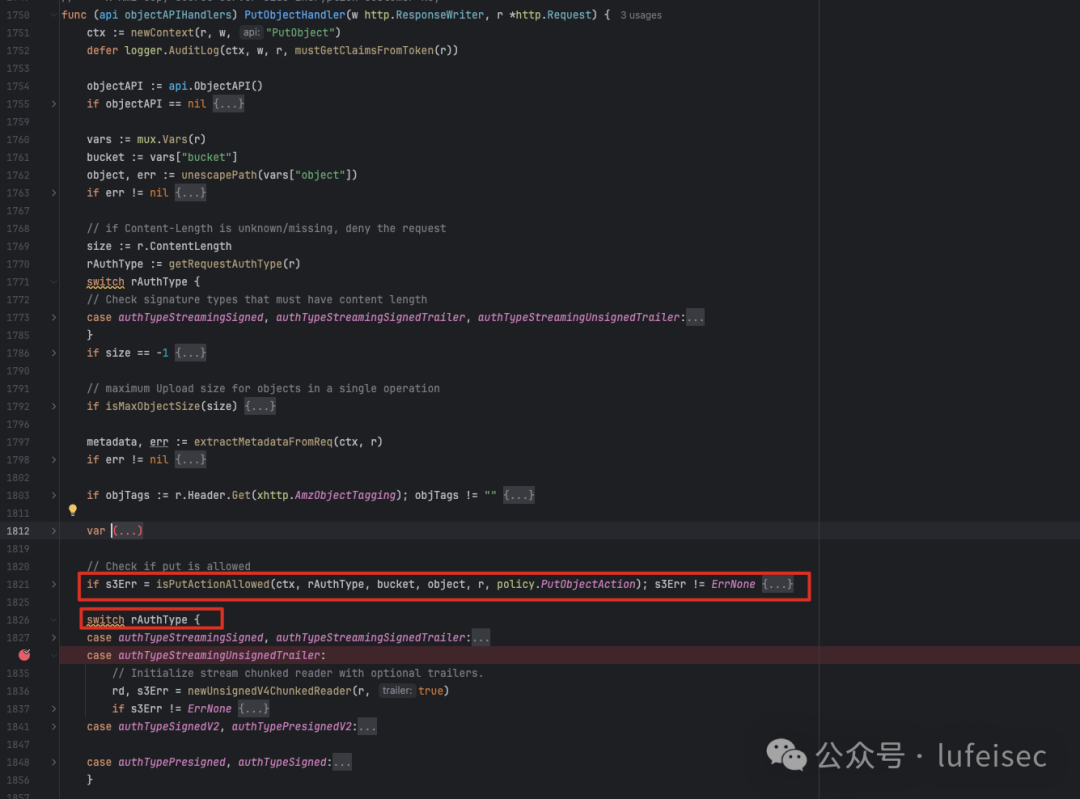Collapse the switch block at line 1826

(54, 620)
